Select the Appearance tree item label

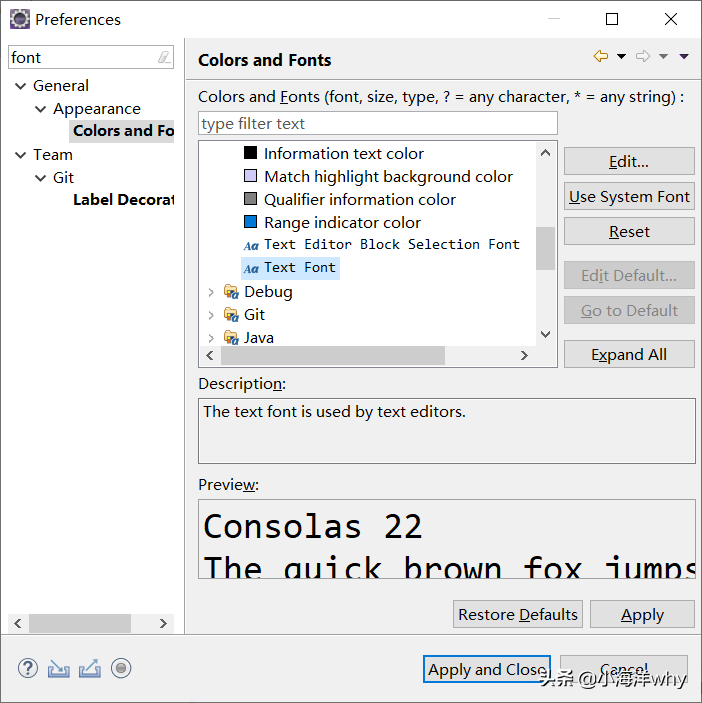tap(97, 109)
